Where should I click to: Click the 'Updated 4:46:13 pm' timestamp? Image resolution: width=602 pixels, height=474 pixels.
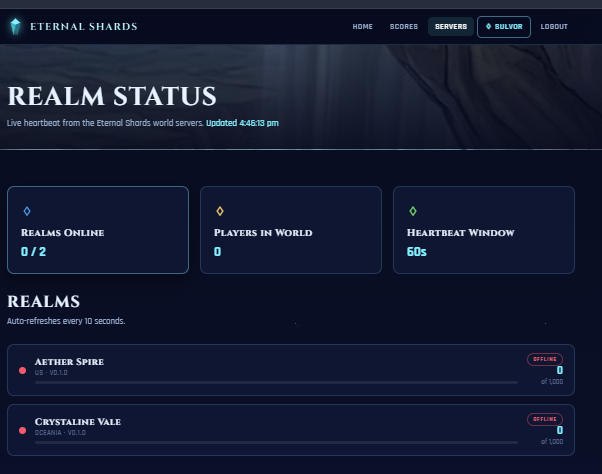(x=242, y=123)
